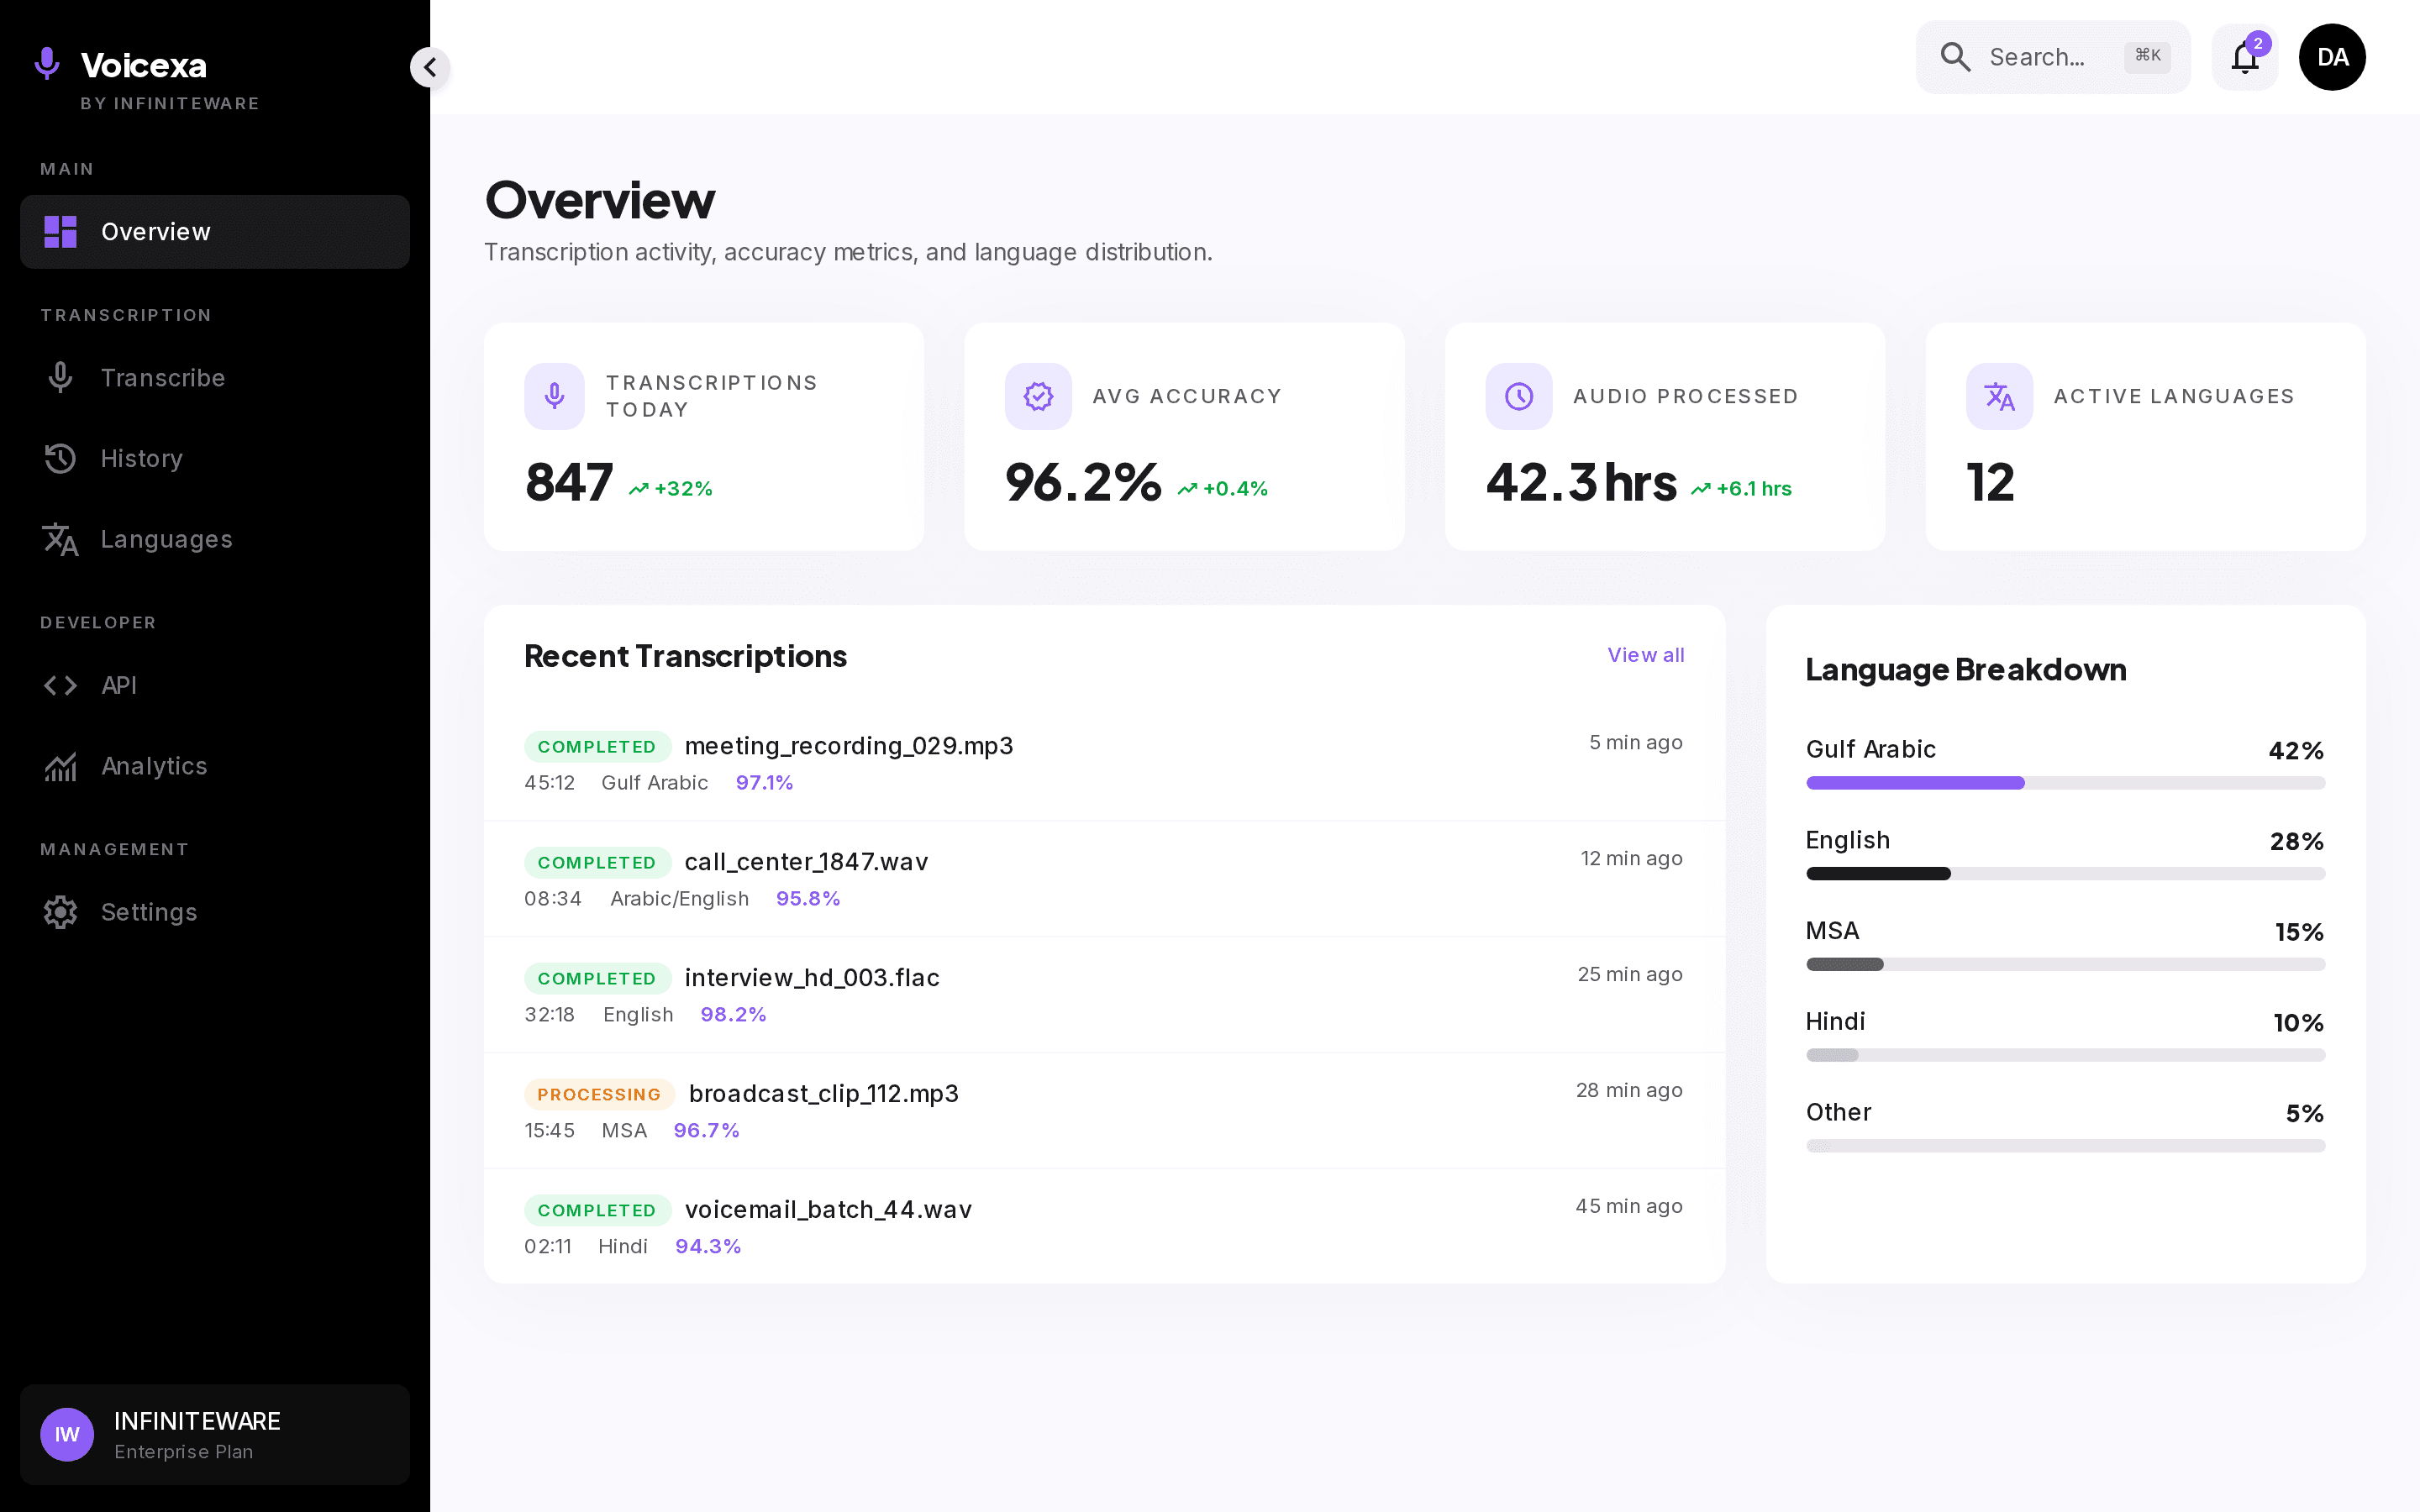Click the Transcriptions Today microphone card icon
Image resolution: width=2420 pixels, height=1512 pixels.
(x=554, y=396)
